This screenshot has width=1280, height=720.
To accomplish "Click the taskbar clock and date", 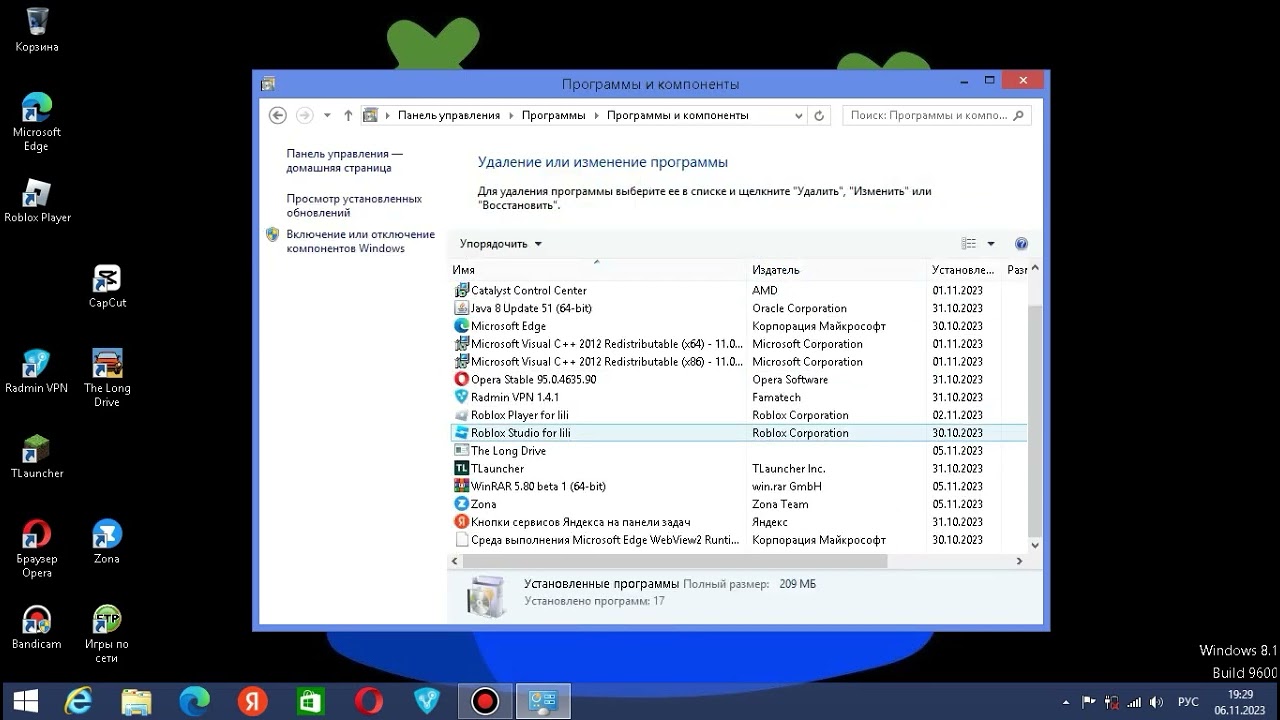I will [1240, 701].
